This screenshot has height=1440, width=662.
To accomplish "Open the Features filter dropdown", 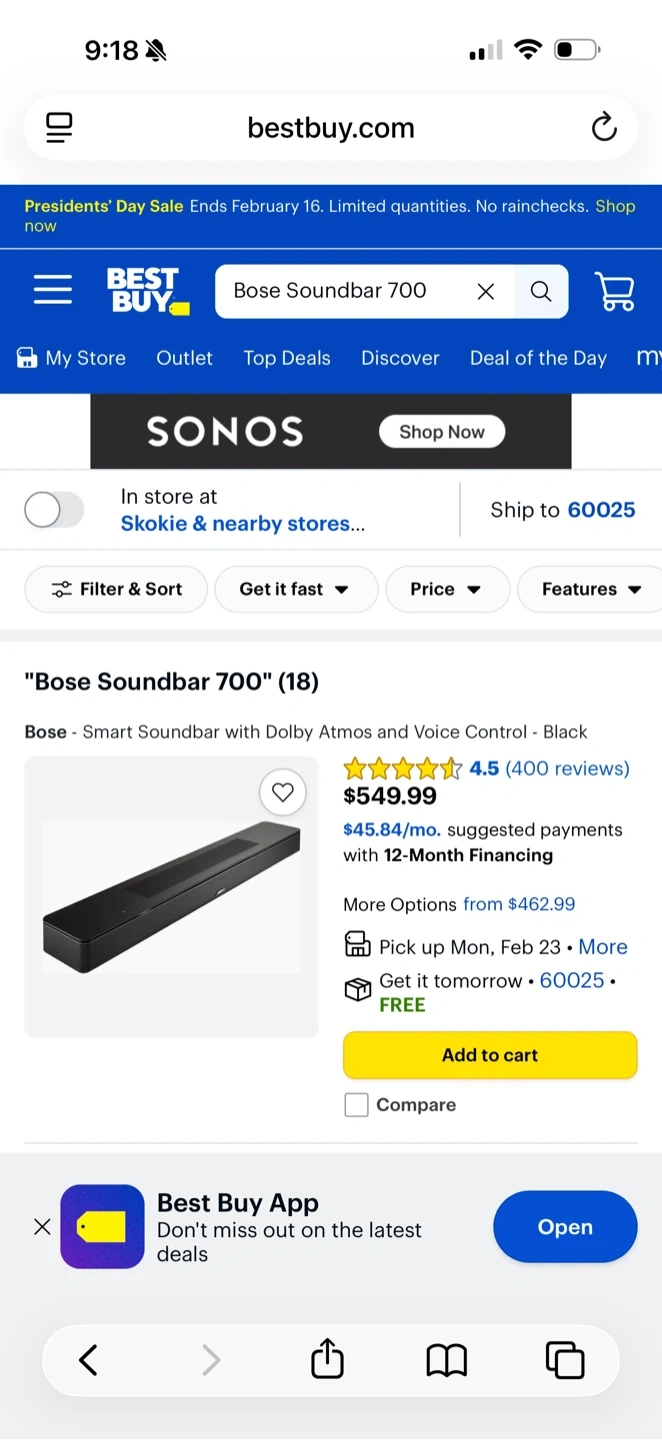I will 591,589.
